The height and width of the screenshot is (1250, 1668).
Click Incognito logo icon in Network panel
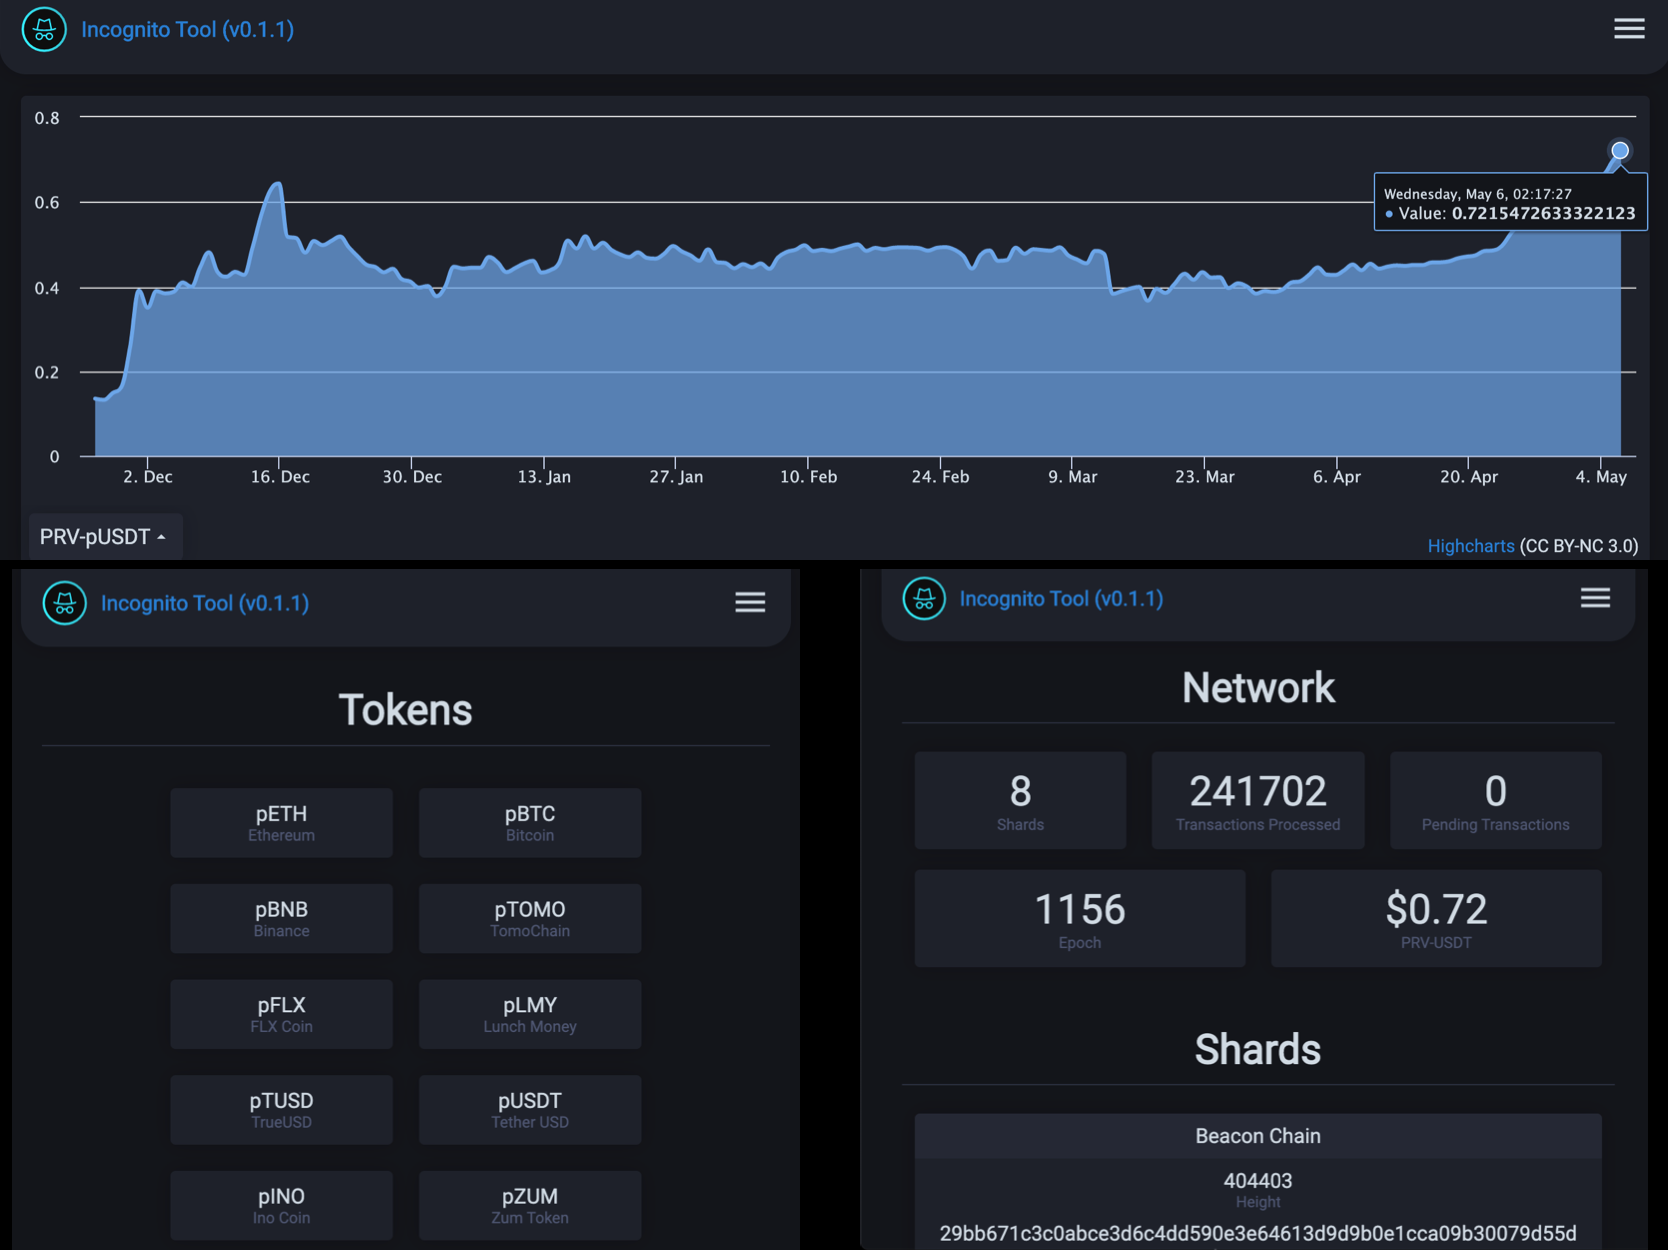click(924, 599)
